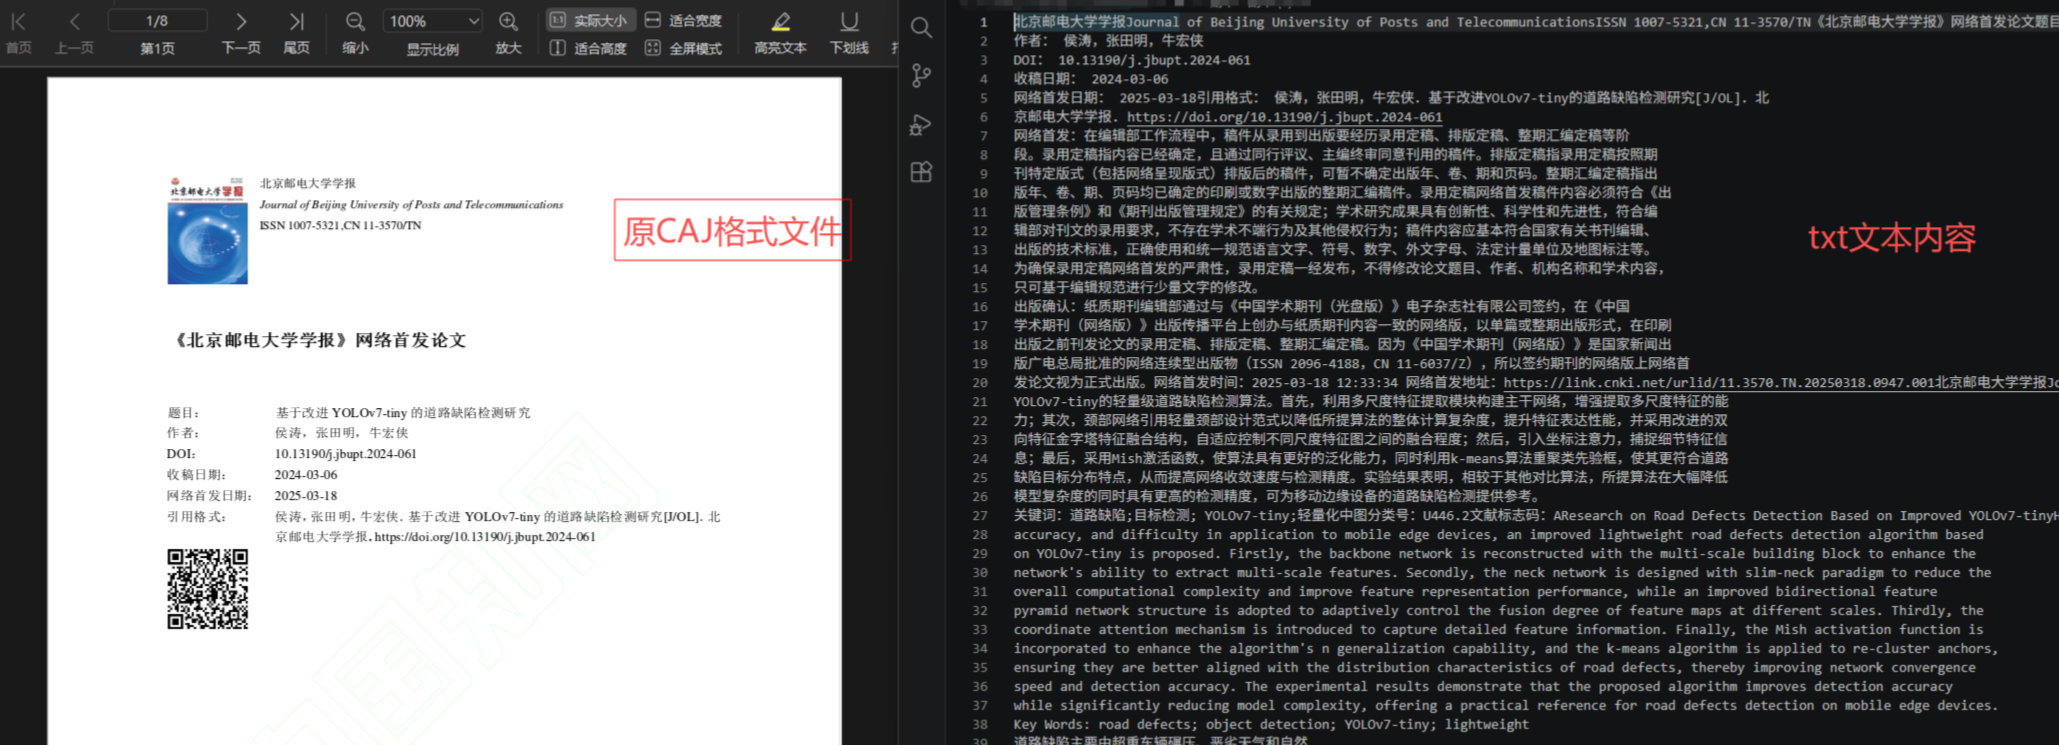Open doi.org link on editor line 6

point(1284,117)
